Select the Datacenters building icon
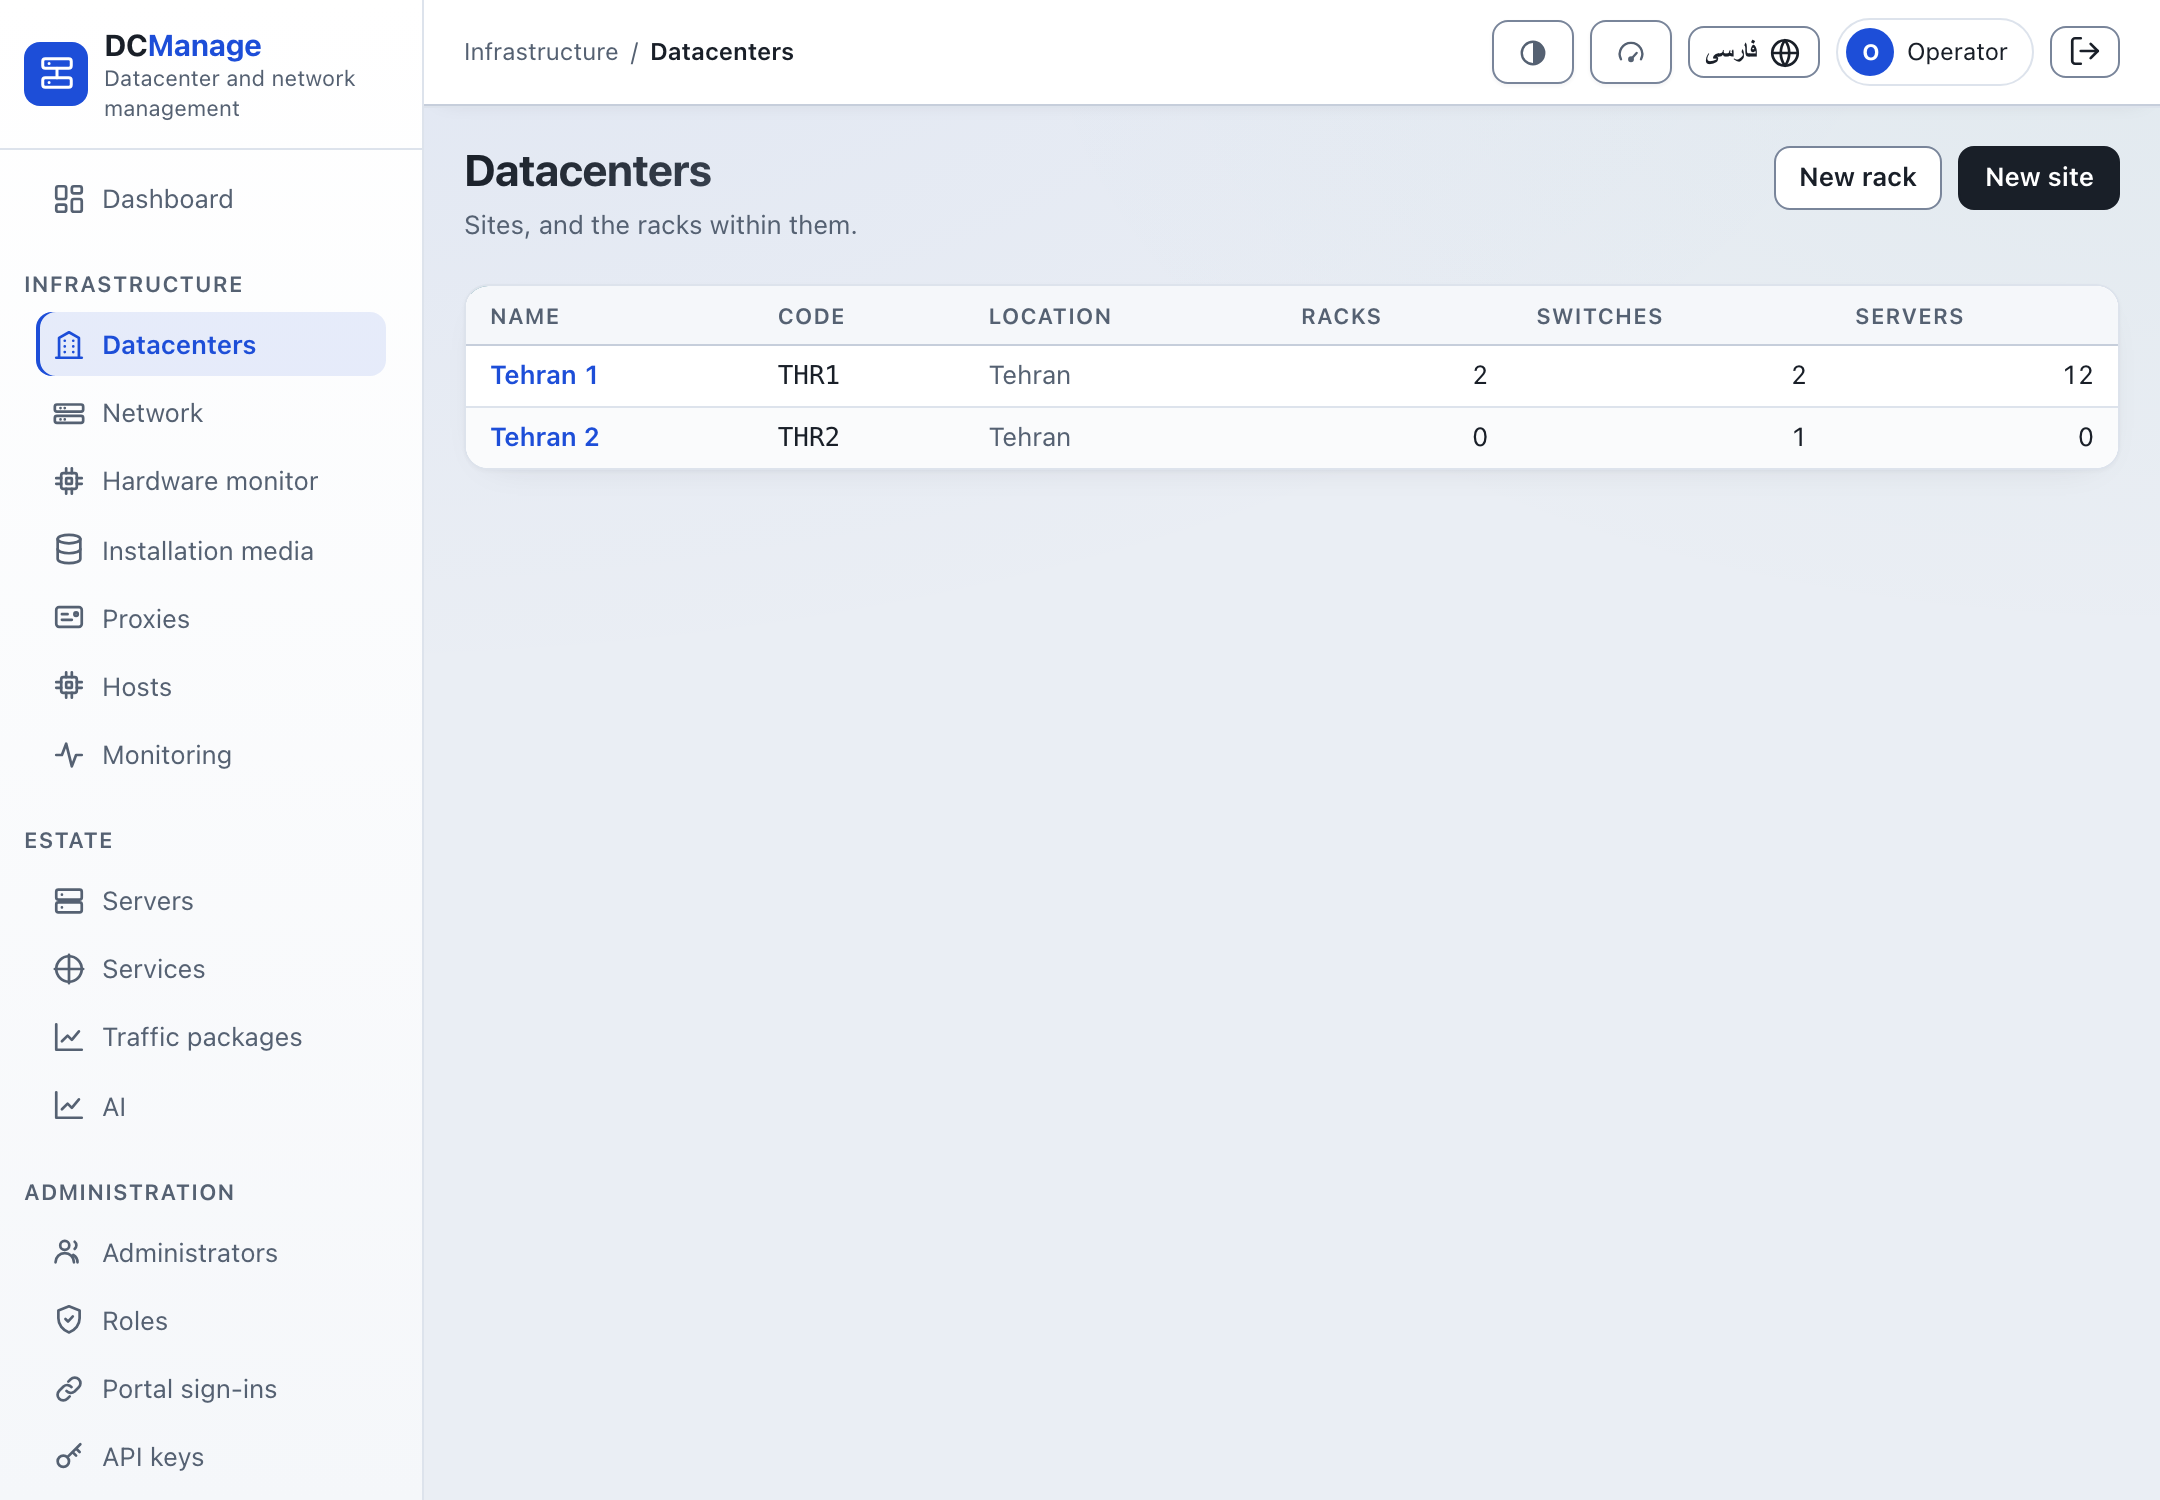This screenshot has width=2160, height=1500. point(69,345)
